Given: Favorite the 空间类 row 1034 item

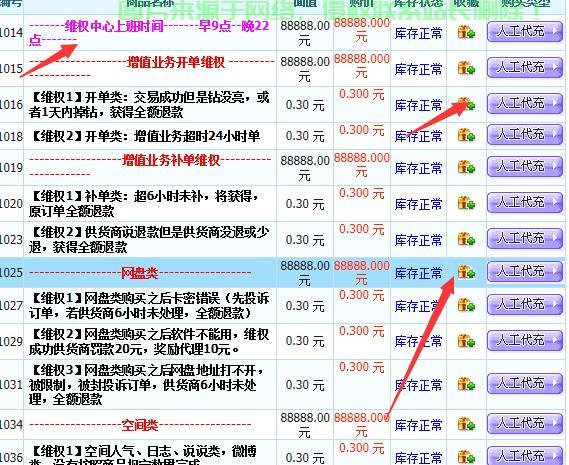Looking at the screenshot, I should (466, 424).
